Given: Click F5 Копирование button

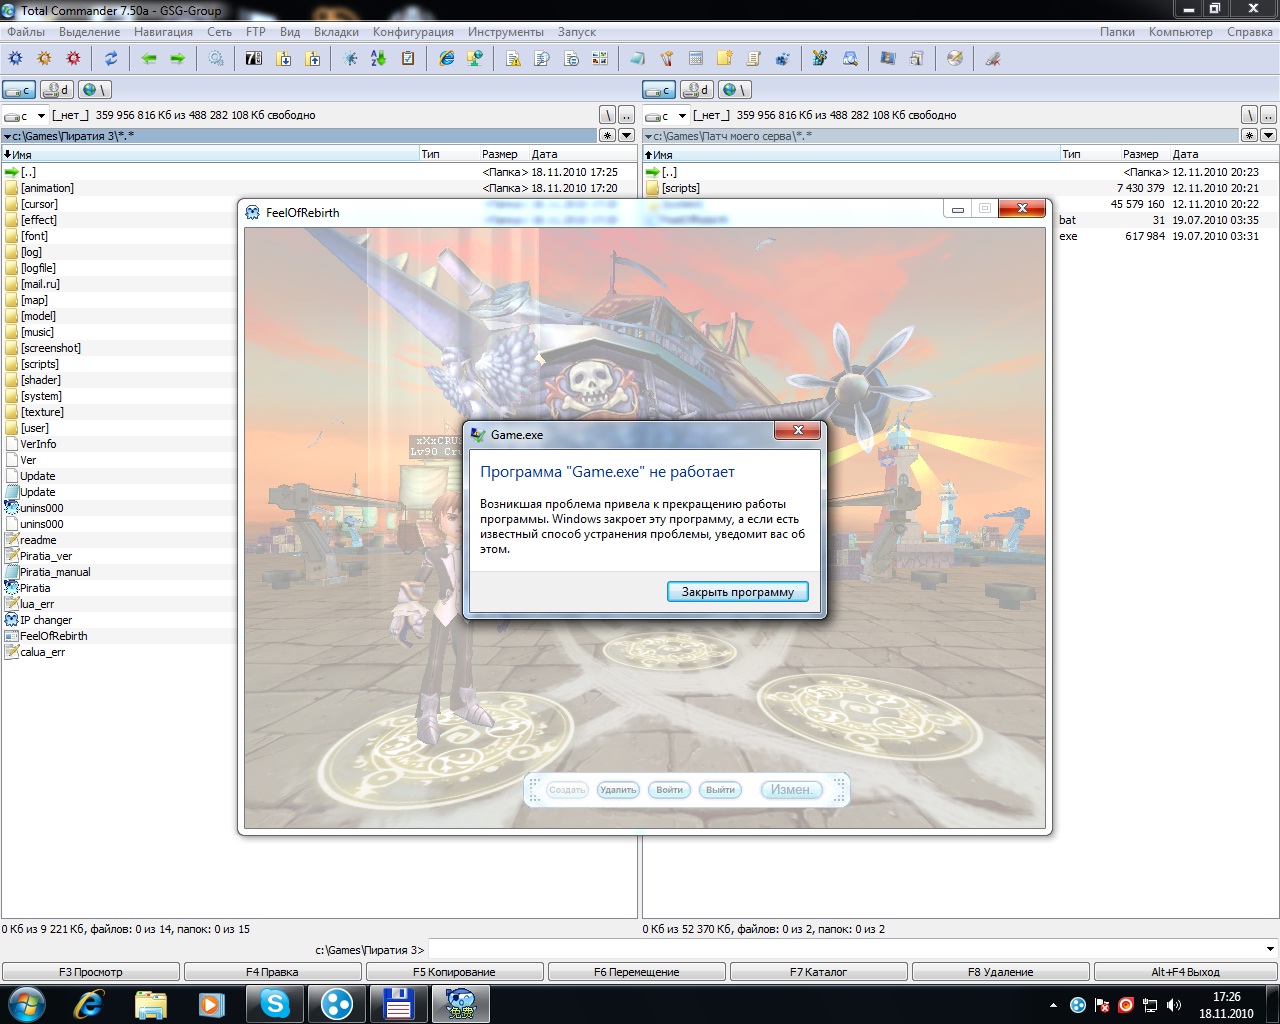Looking at the screenshot, I should 454,972.
